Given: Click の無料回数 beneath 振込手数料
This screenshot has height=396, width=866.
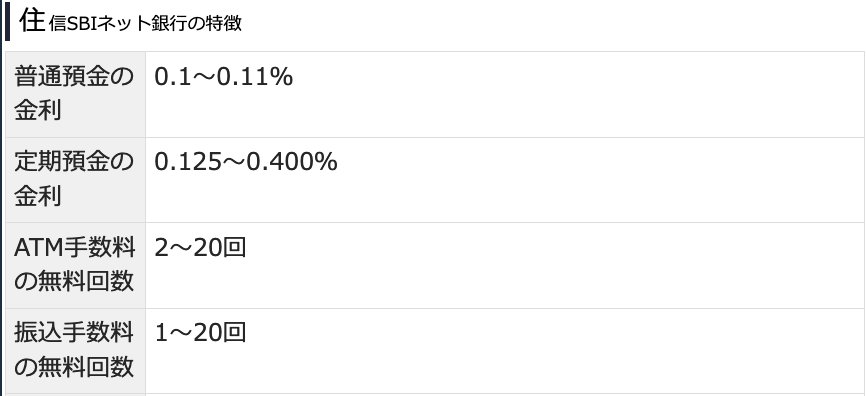Looking at the screenshot, I should coord(74,367).
